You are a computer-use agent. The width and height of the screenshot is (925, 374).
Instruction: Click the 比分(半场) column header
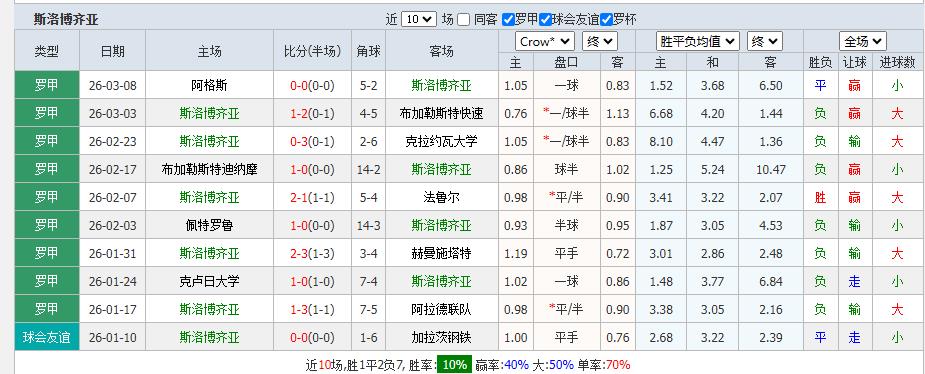pyautogui.click(x=312, y=51)
